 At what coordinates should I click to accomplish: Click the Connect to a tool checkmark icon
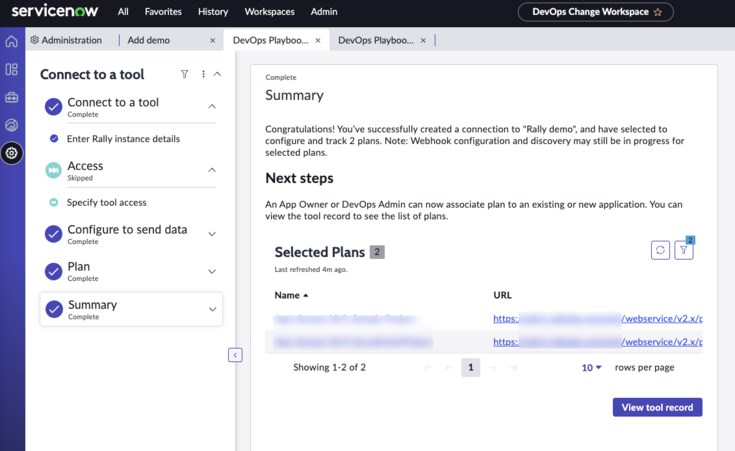click(x=53, y=106)
